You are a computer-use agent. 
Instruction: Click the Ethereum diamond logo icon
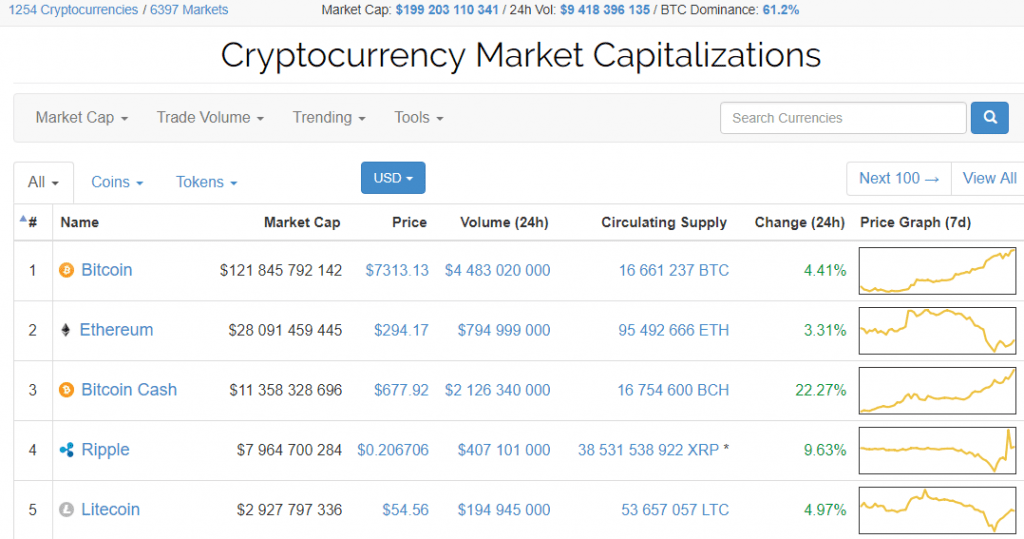pyautogui.click(x=67, y=330)
